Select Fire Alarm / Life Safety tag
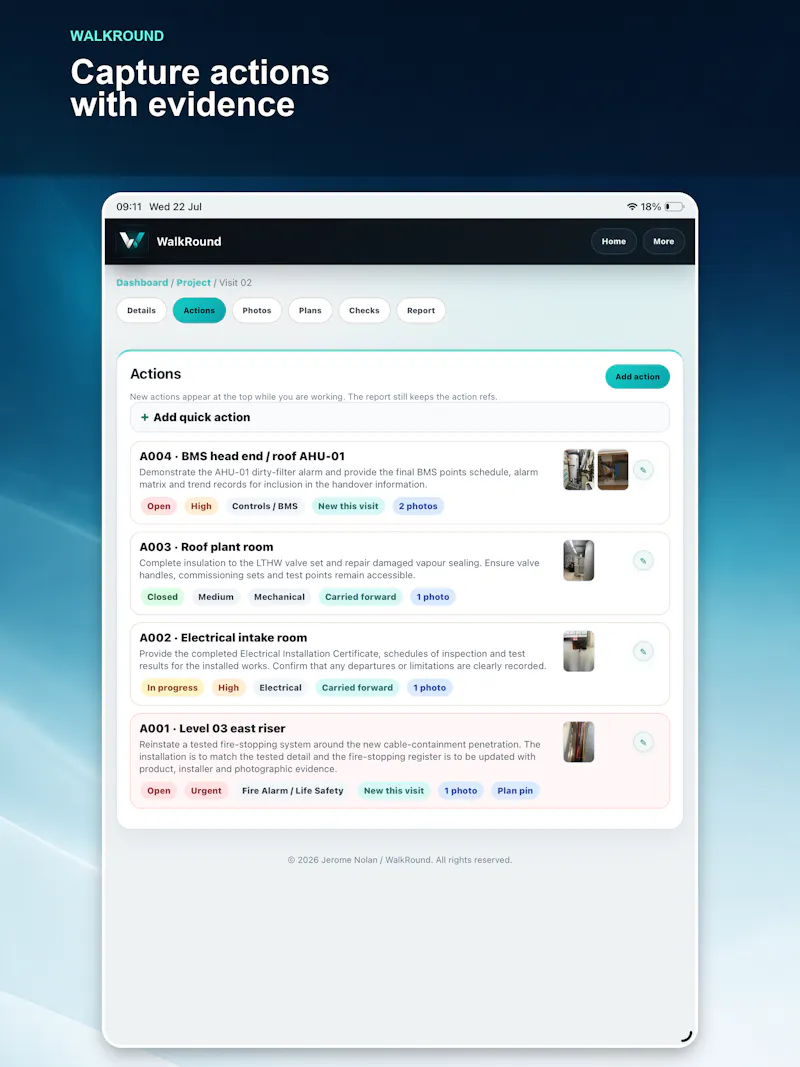The image size is (800, 1067). coord(293,791)
